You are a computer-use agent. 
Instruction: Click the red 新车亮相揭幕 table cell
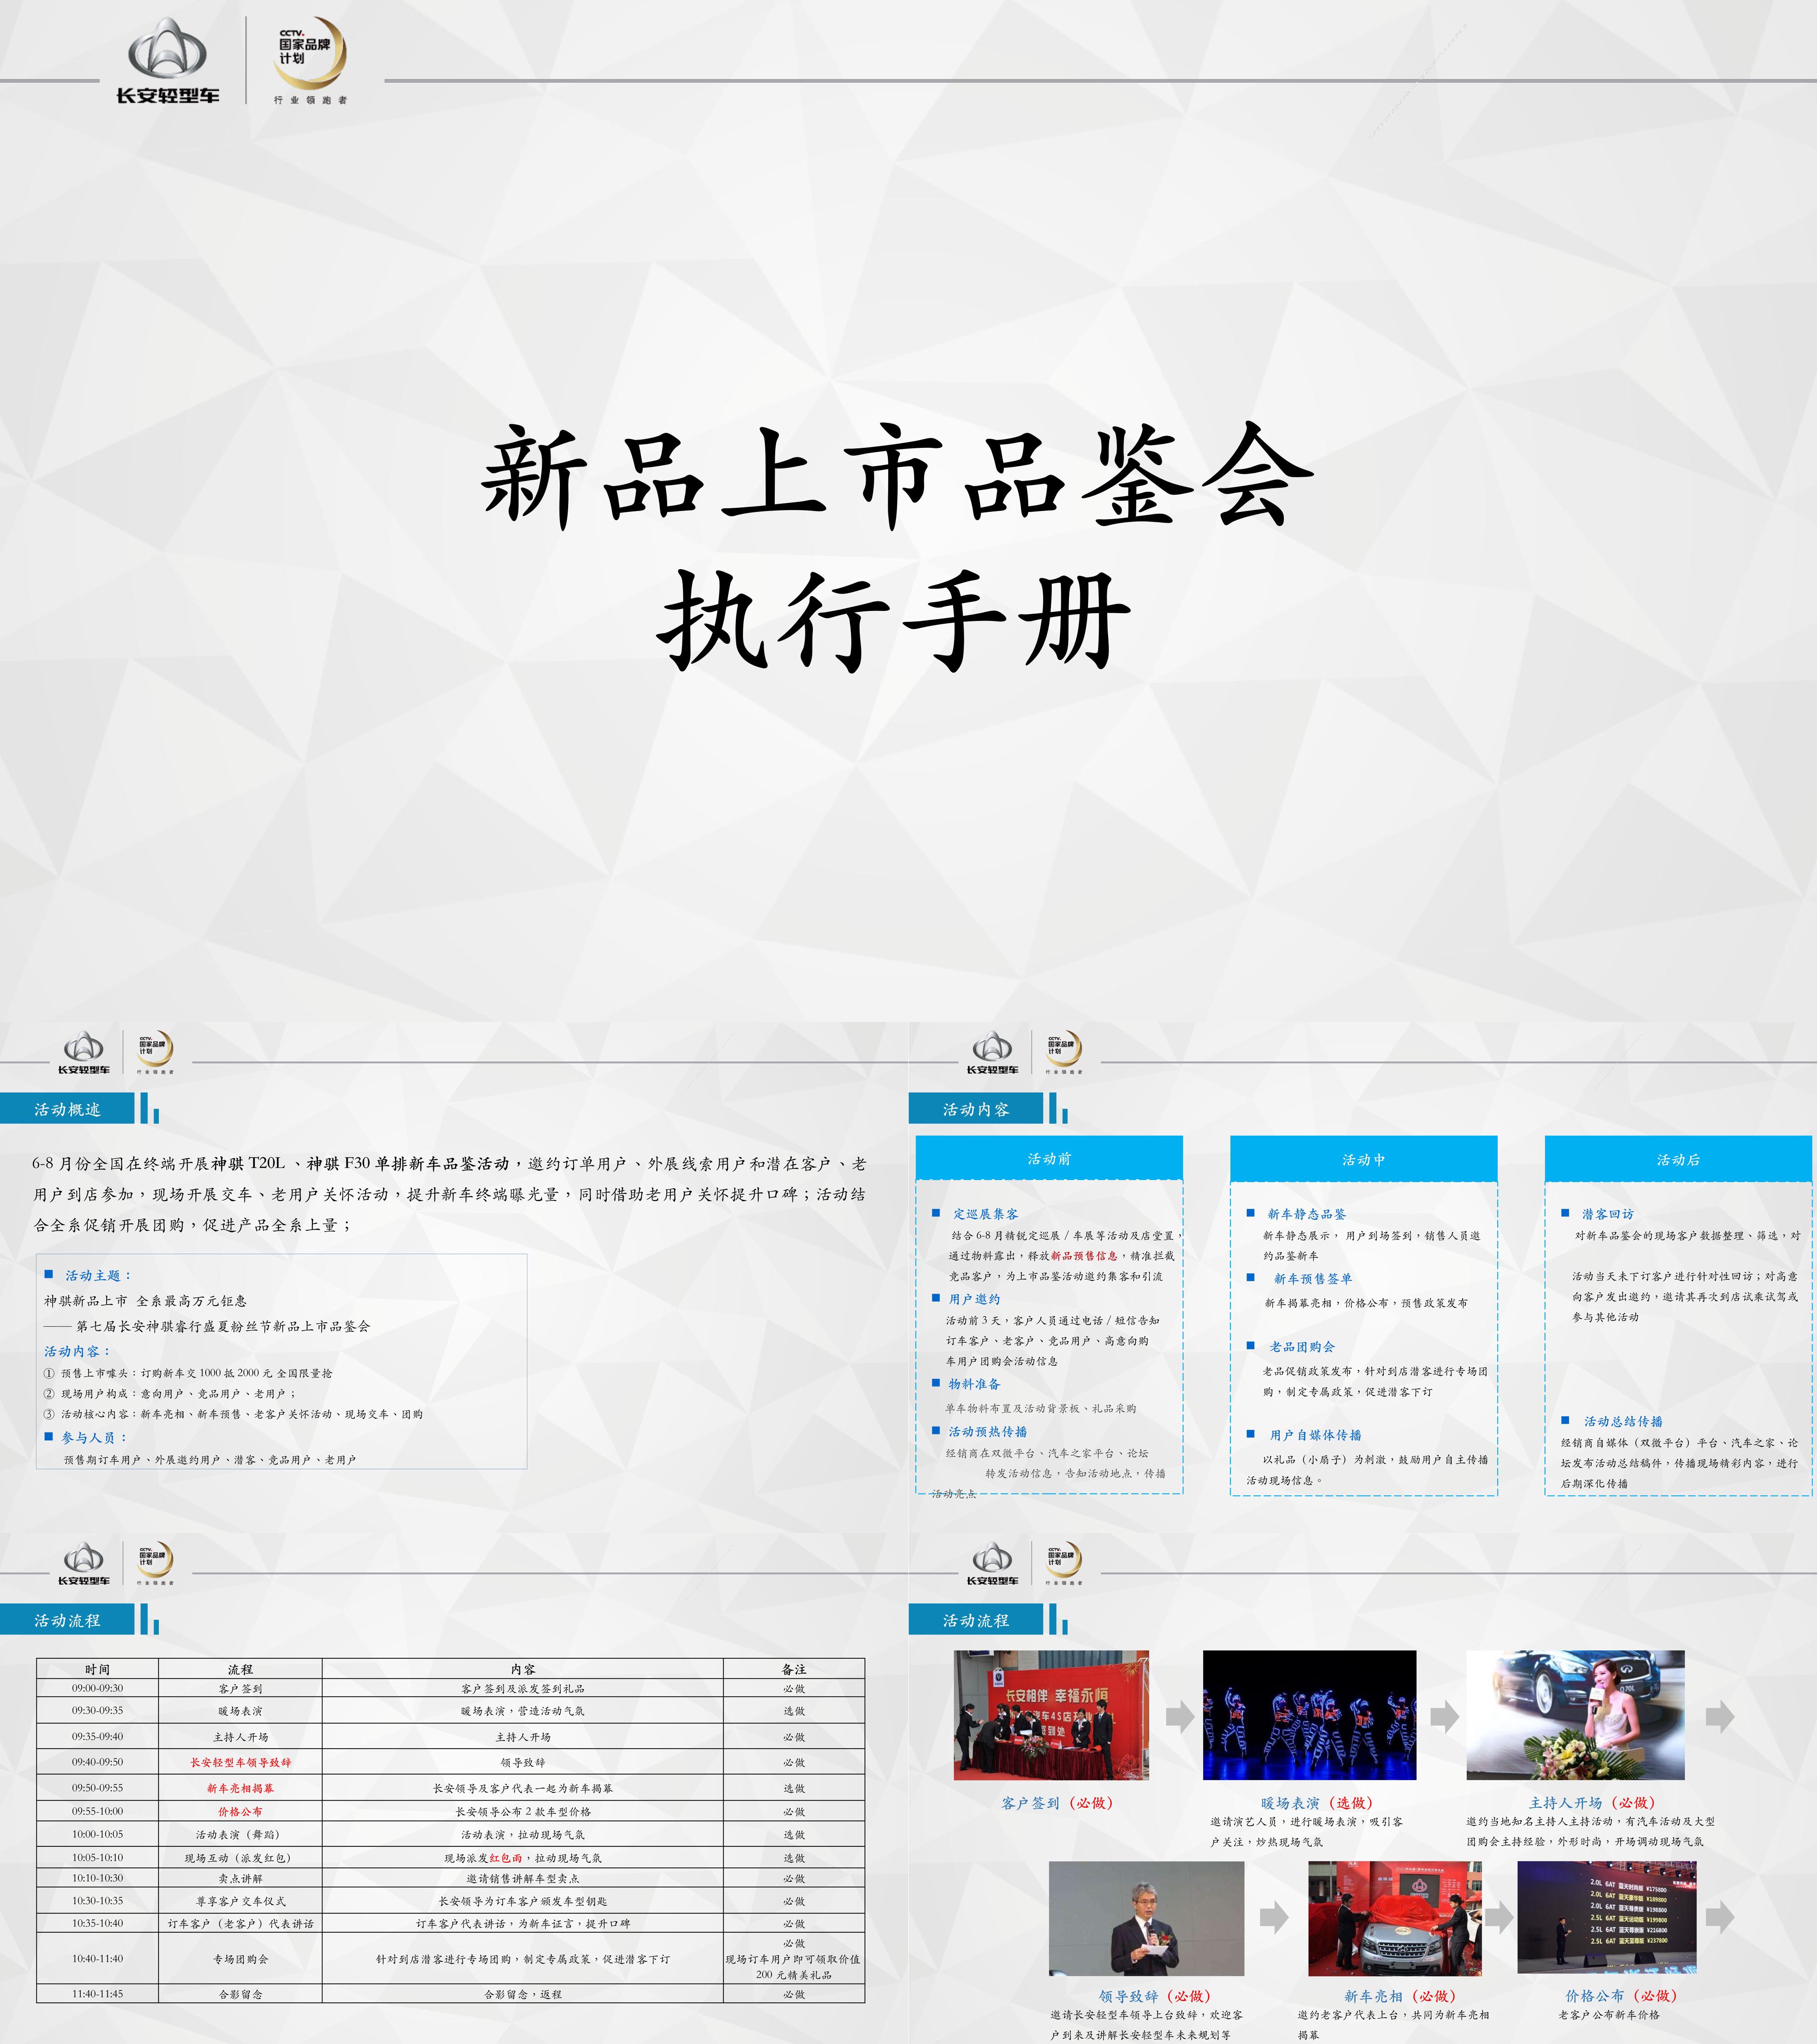[240, 1788]
